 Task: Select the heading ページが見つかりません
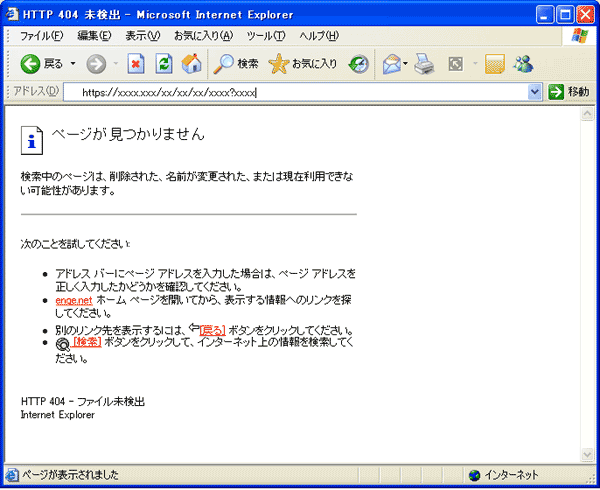[x=128, y=134]
